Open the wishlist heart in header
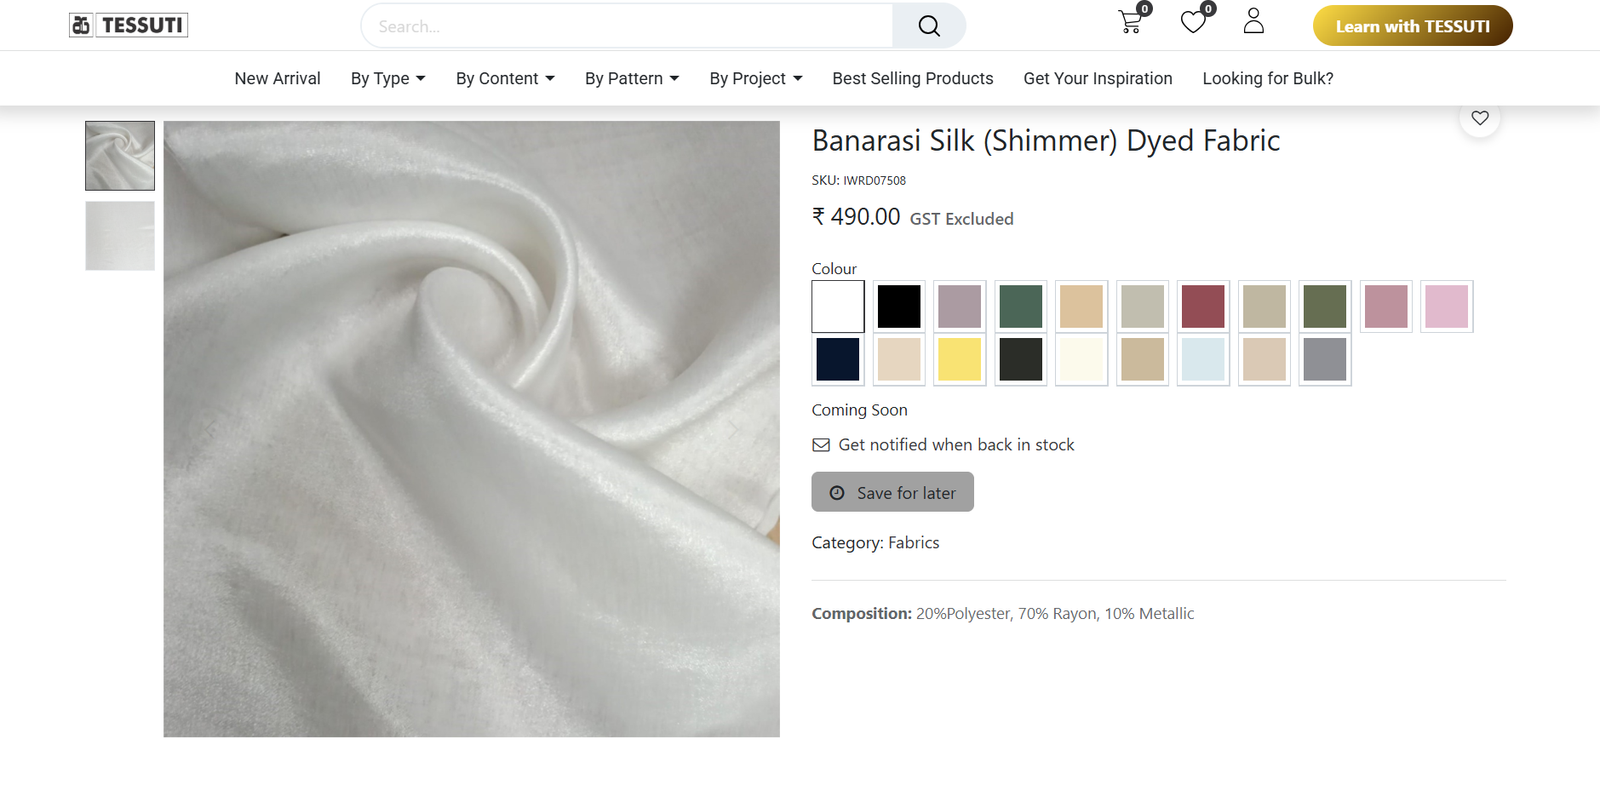Image resolution: width=1600 pixels, height=785 pixels. [x=1193, y=22]
